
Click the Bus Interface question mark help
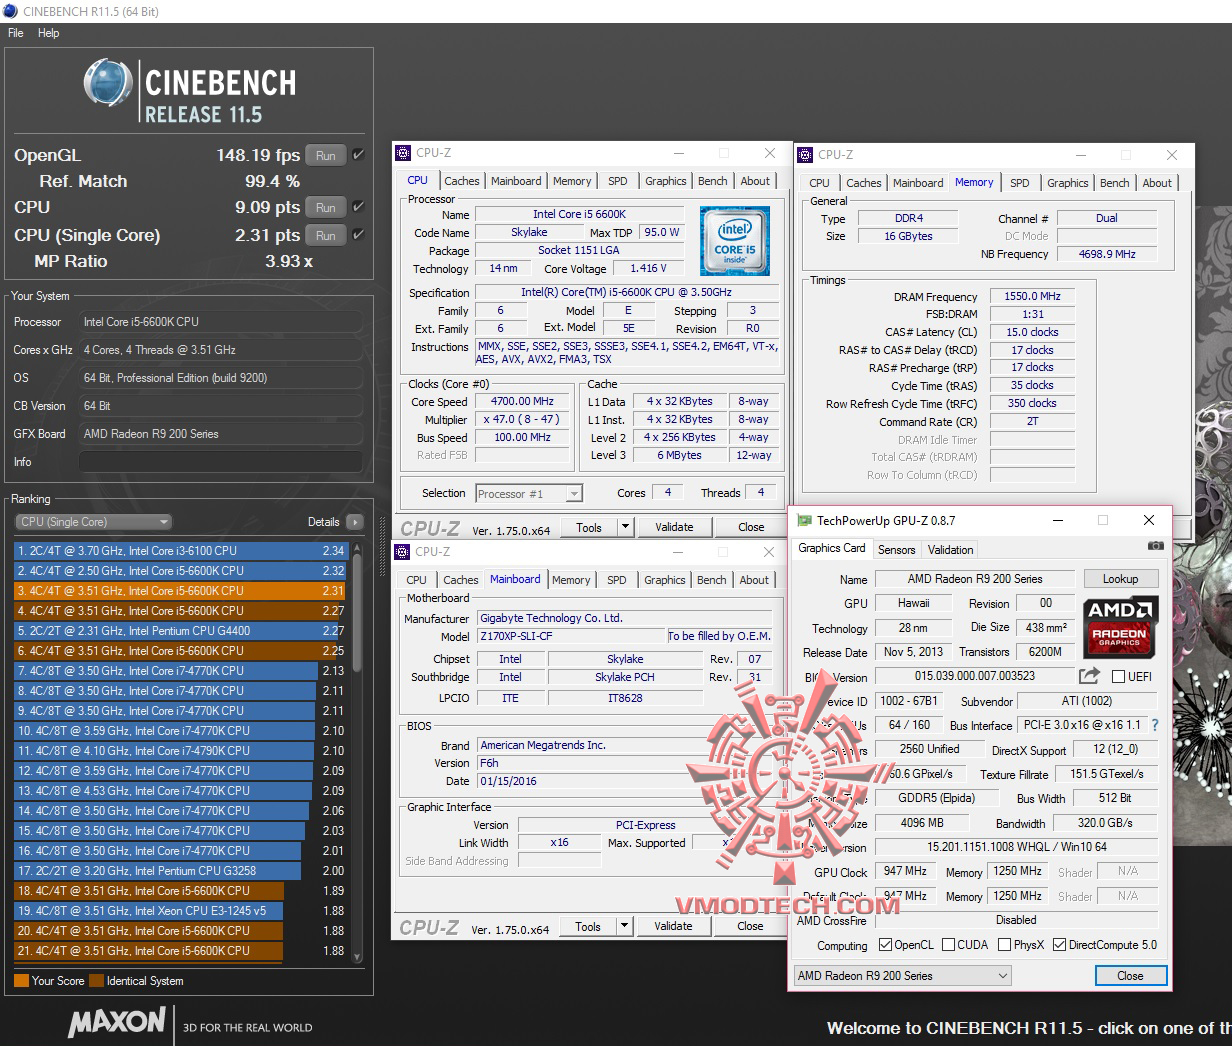pos(1155,725)
